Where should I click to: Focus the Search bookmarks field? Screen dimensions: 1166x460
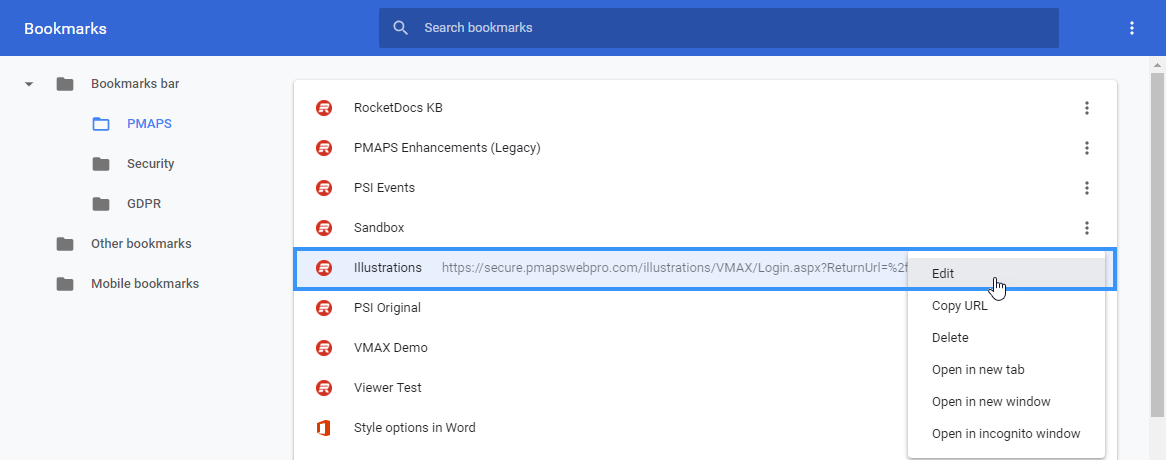tap(718, 28)
